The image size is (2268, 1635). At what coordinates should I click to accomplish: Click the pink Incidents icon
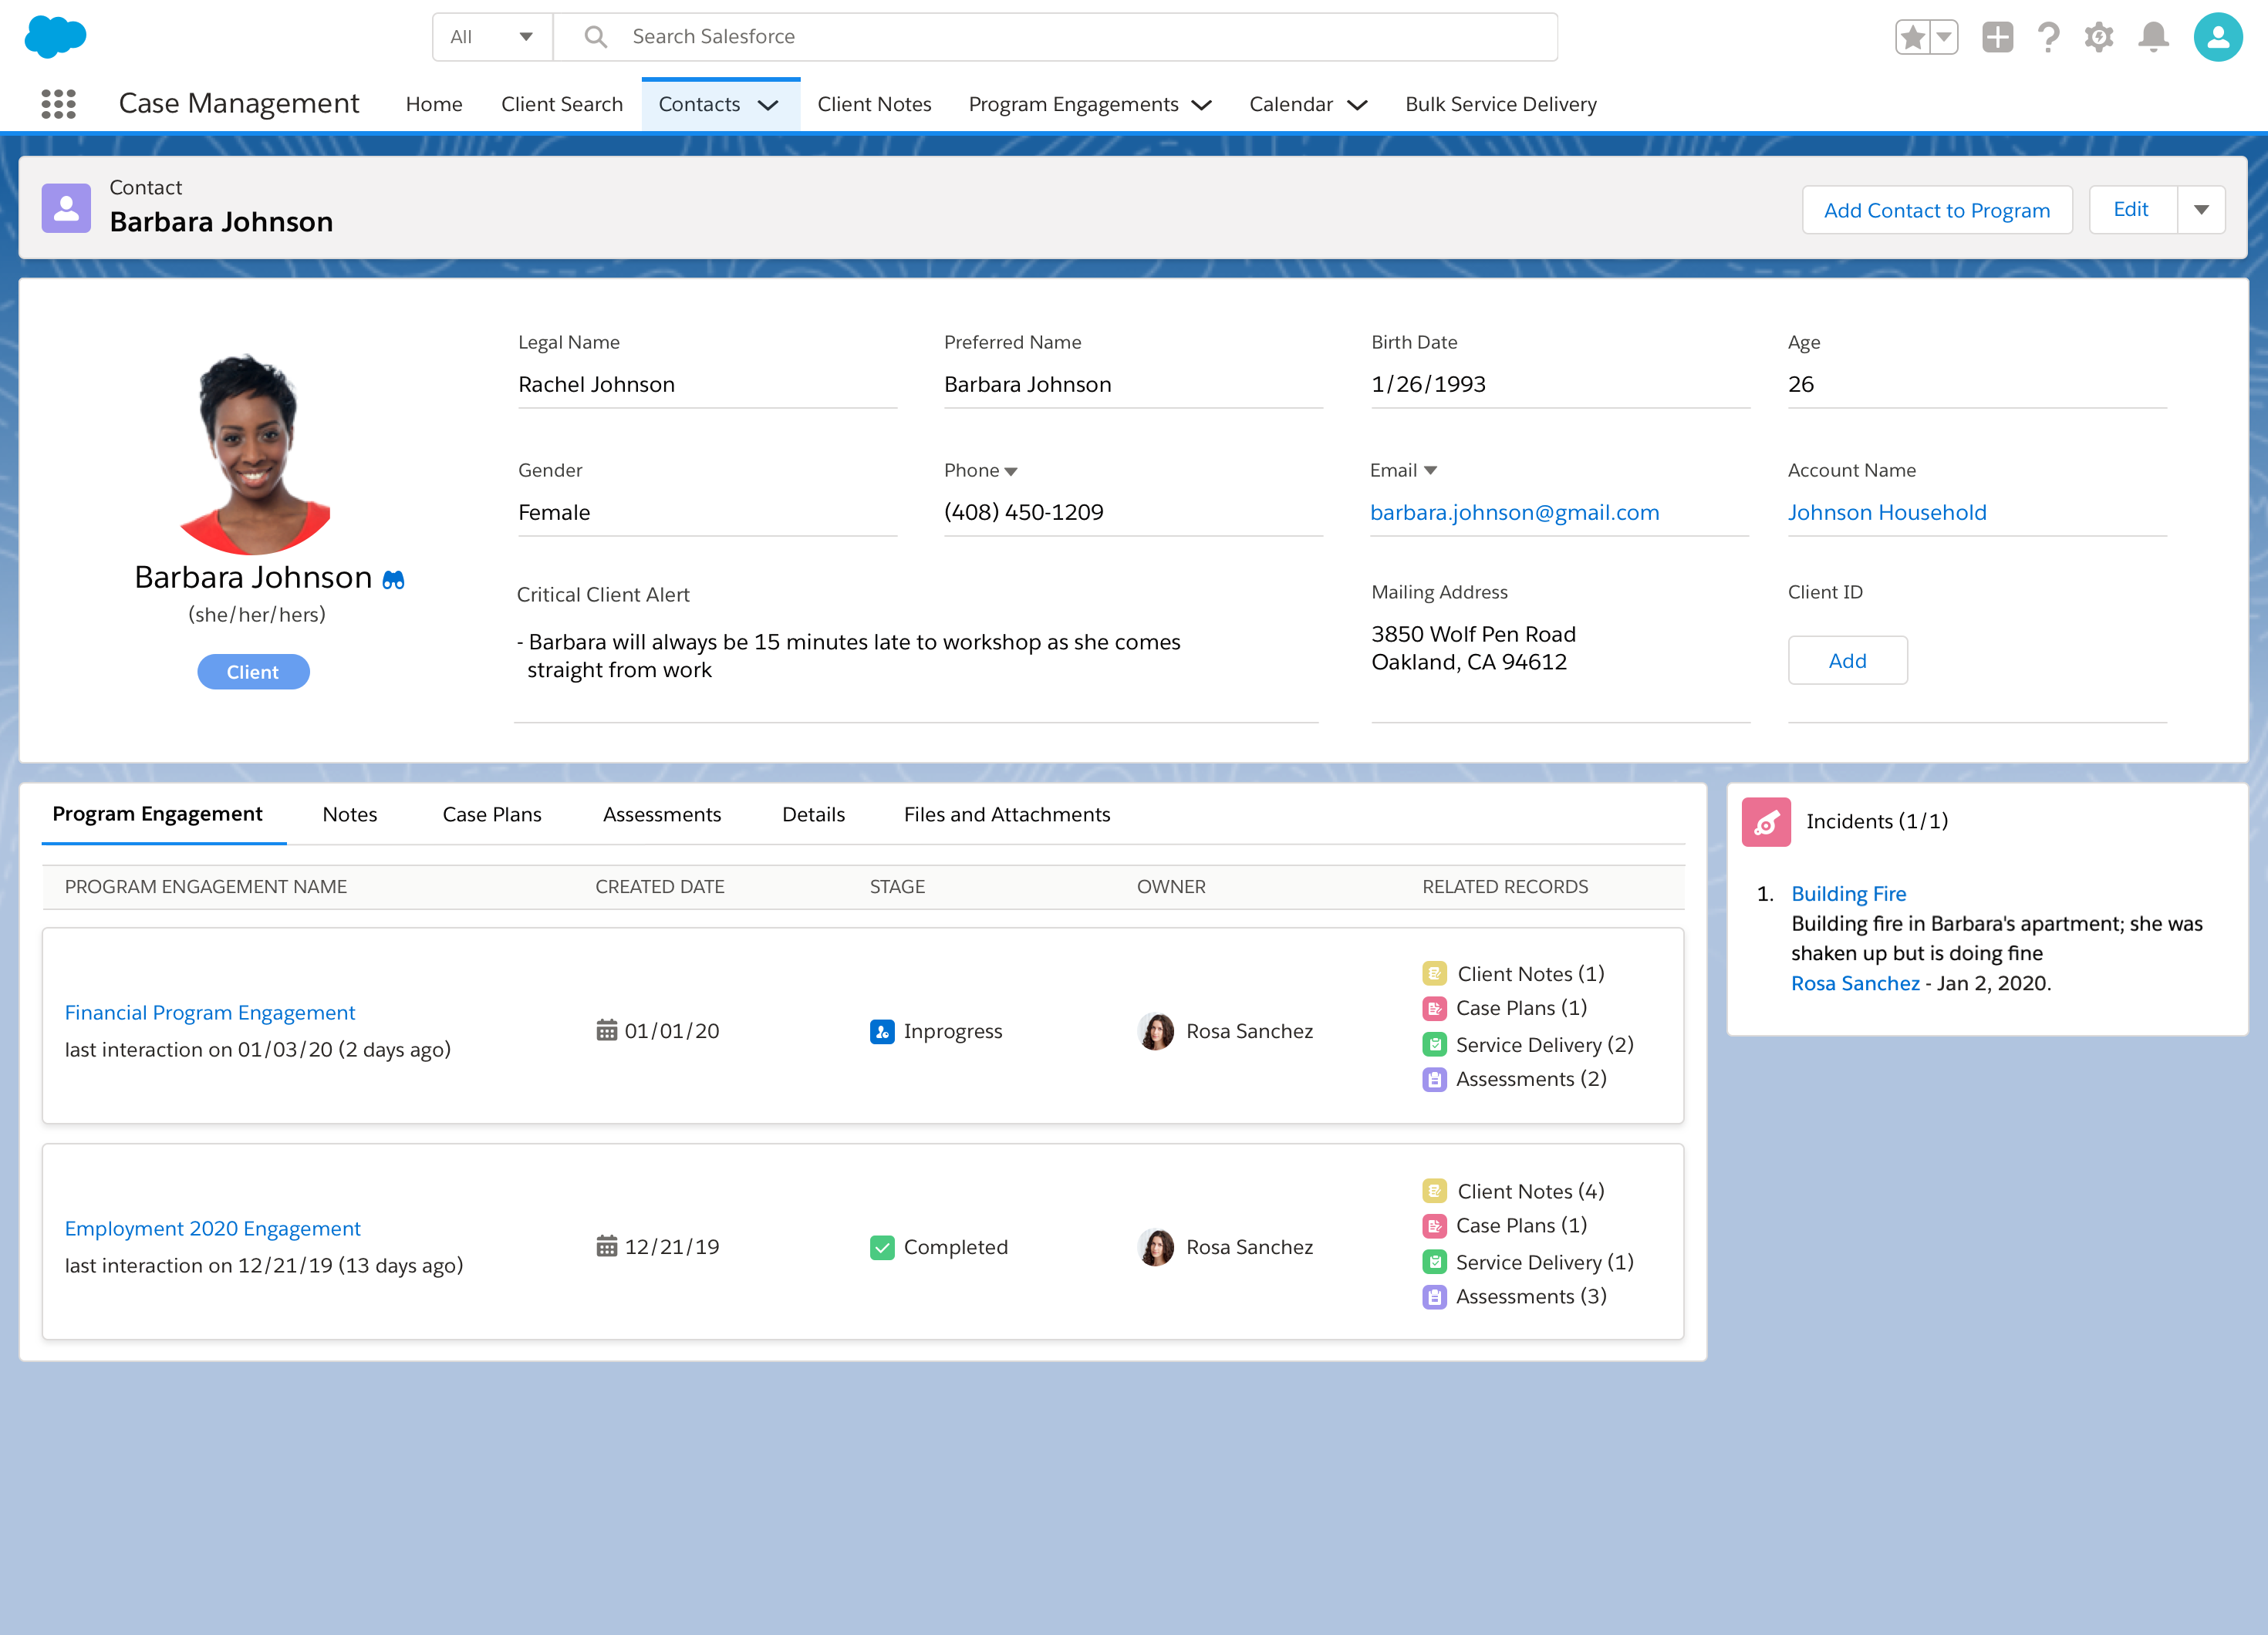(x=1766, y=822)
